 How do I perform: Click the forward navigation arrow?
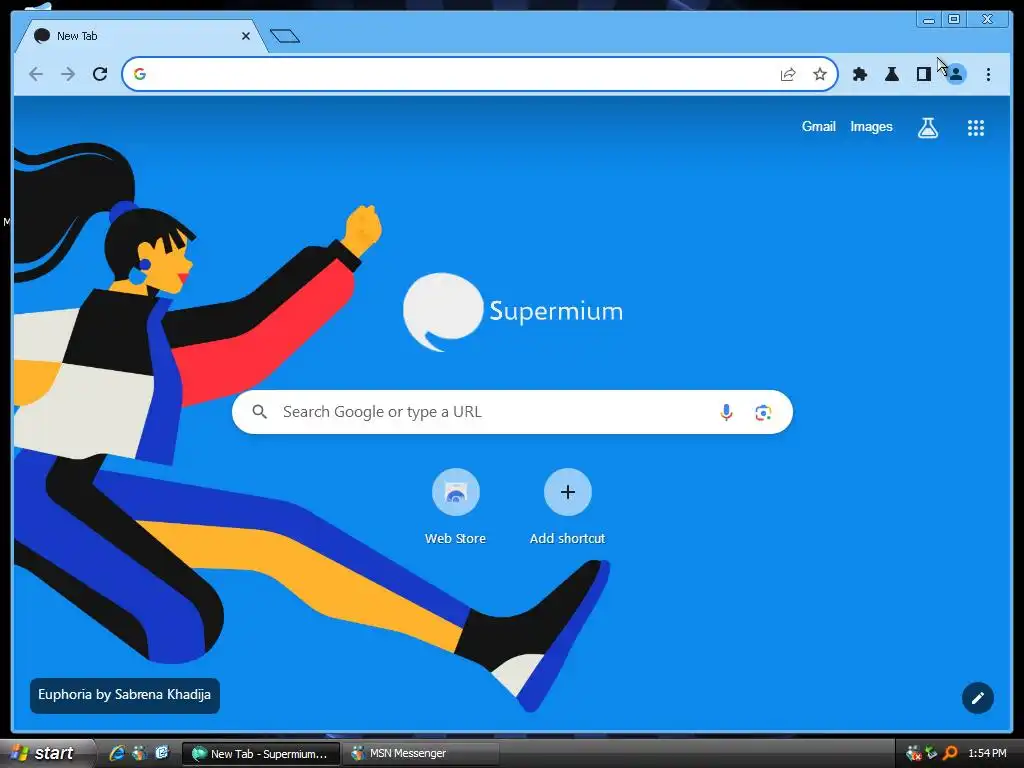point(68,74)
